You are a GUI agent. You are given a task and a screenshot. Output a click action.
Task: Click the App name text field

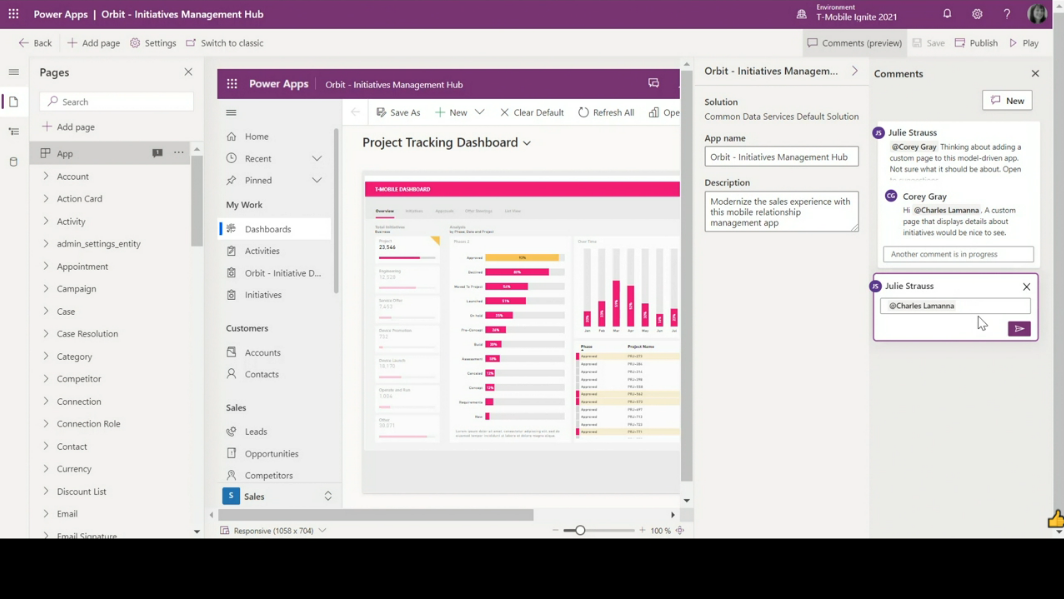point(781,157)
